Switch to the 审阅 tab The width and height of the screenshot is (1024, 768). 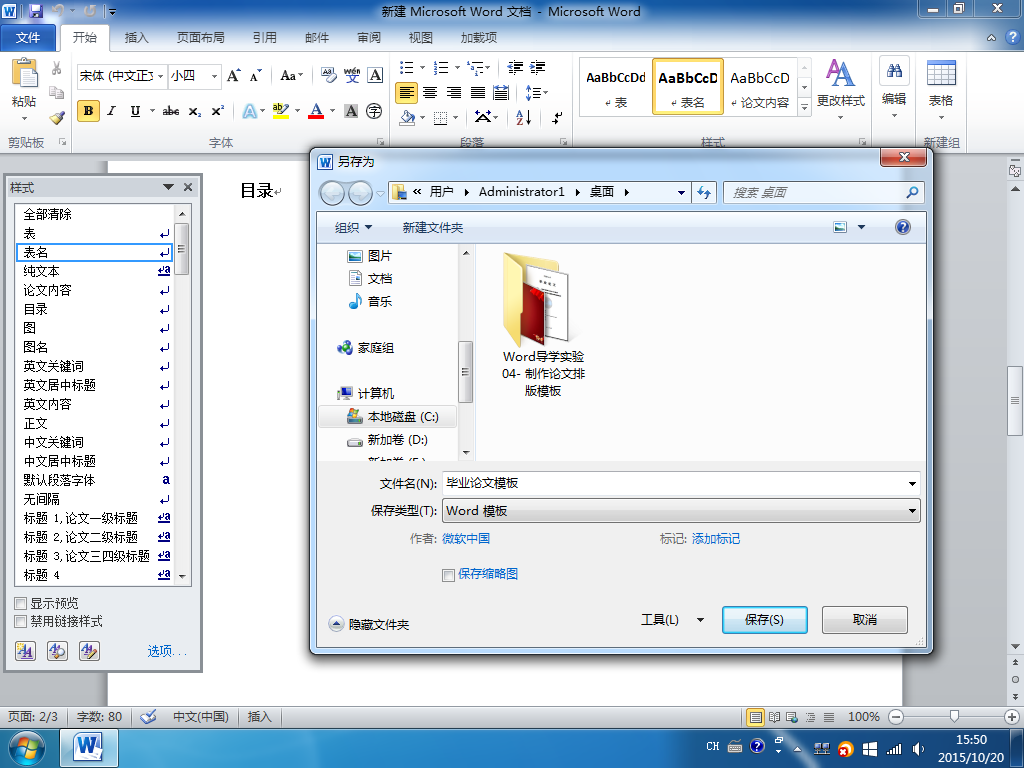pos(369,38)
